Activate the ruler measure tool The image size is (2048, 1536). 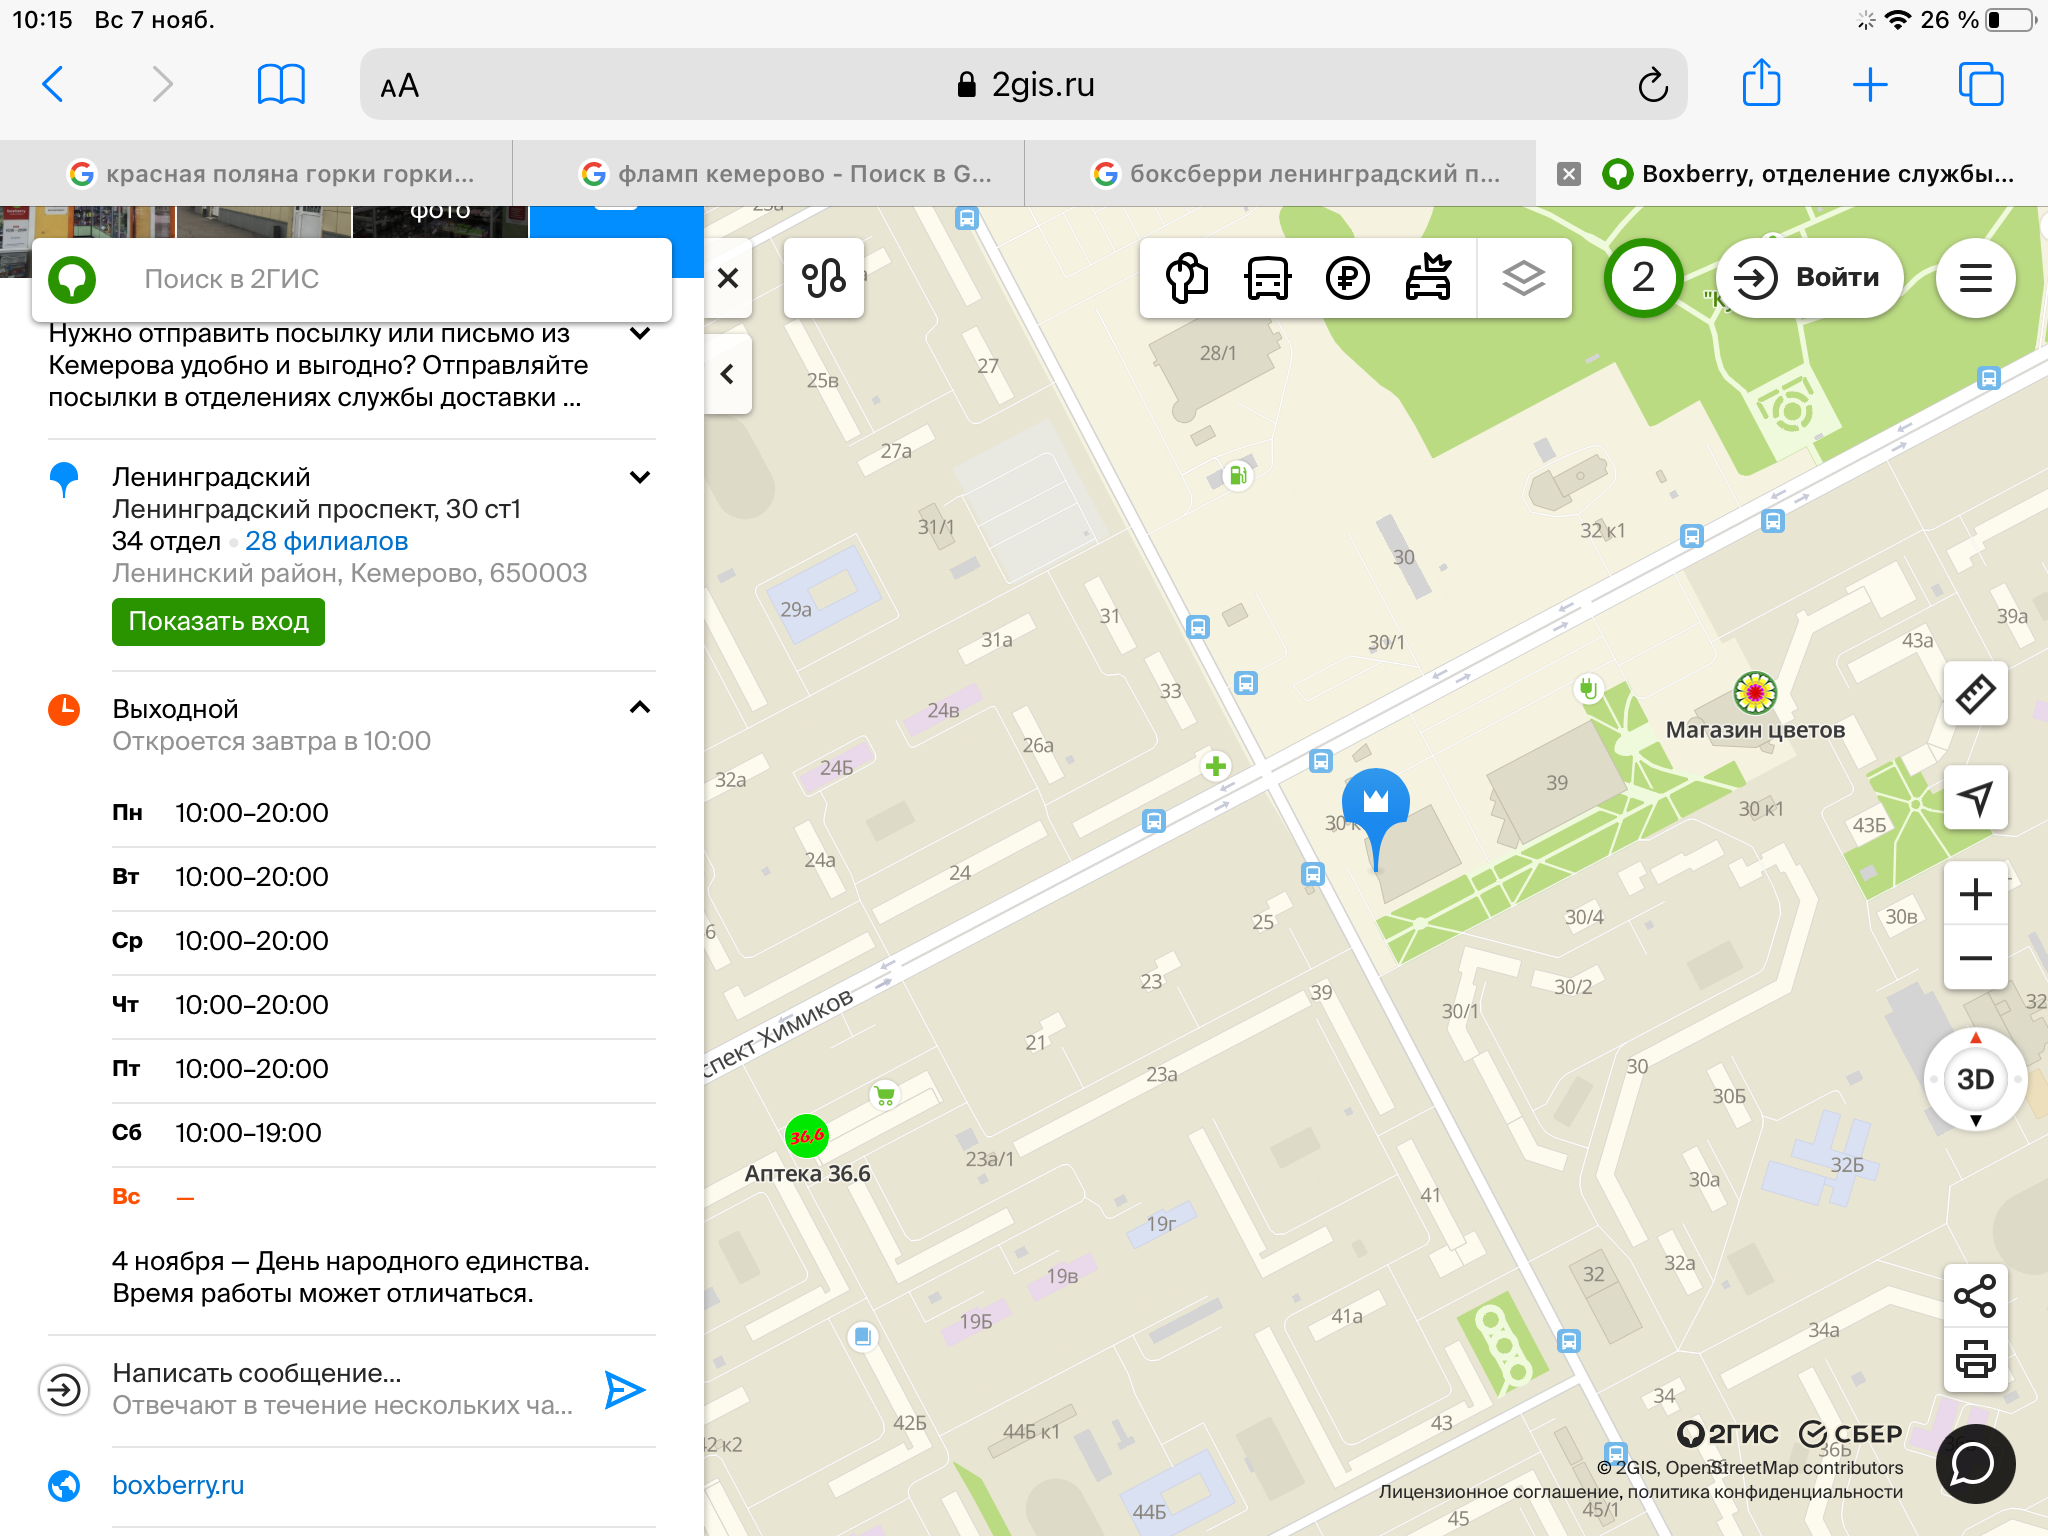point(1975,694)
